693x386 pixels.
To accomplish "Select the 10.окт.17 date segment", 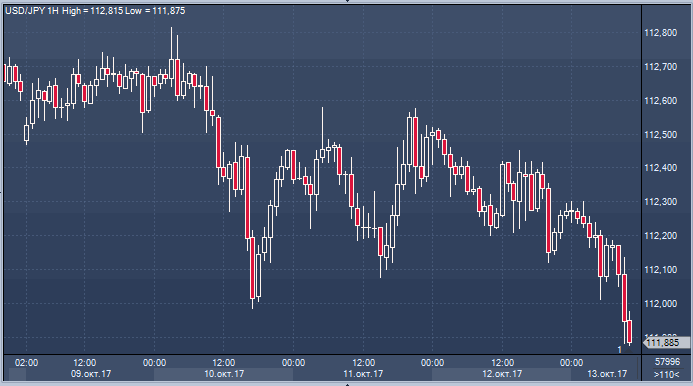I will click(x=223, y=374).
